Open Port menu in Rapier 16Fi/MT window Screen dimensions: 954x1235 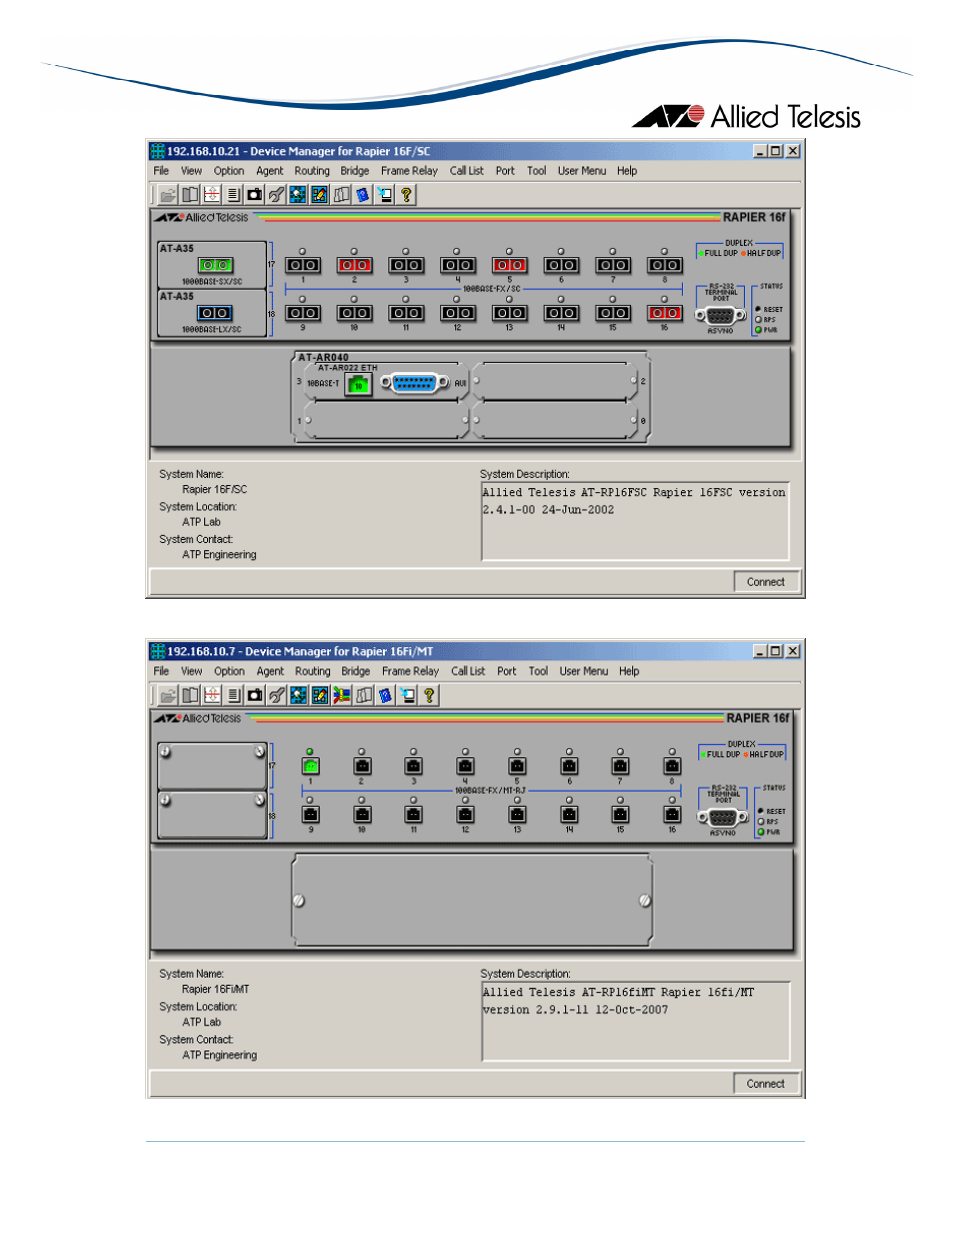click(x=507, y=671)
